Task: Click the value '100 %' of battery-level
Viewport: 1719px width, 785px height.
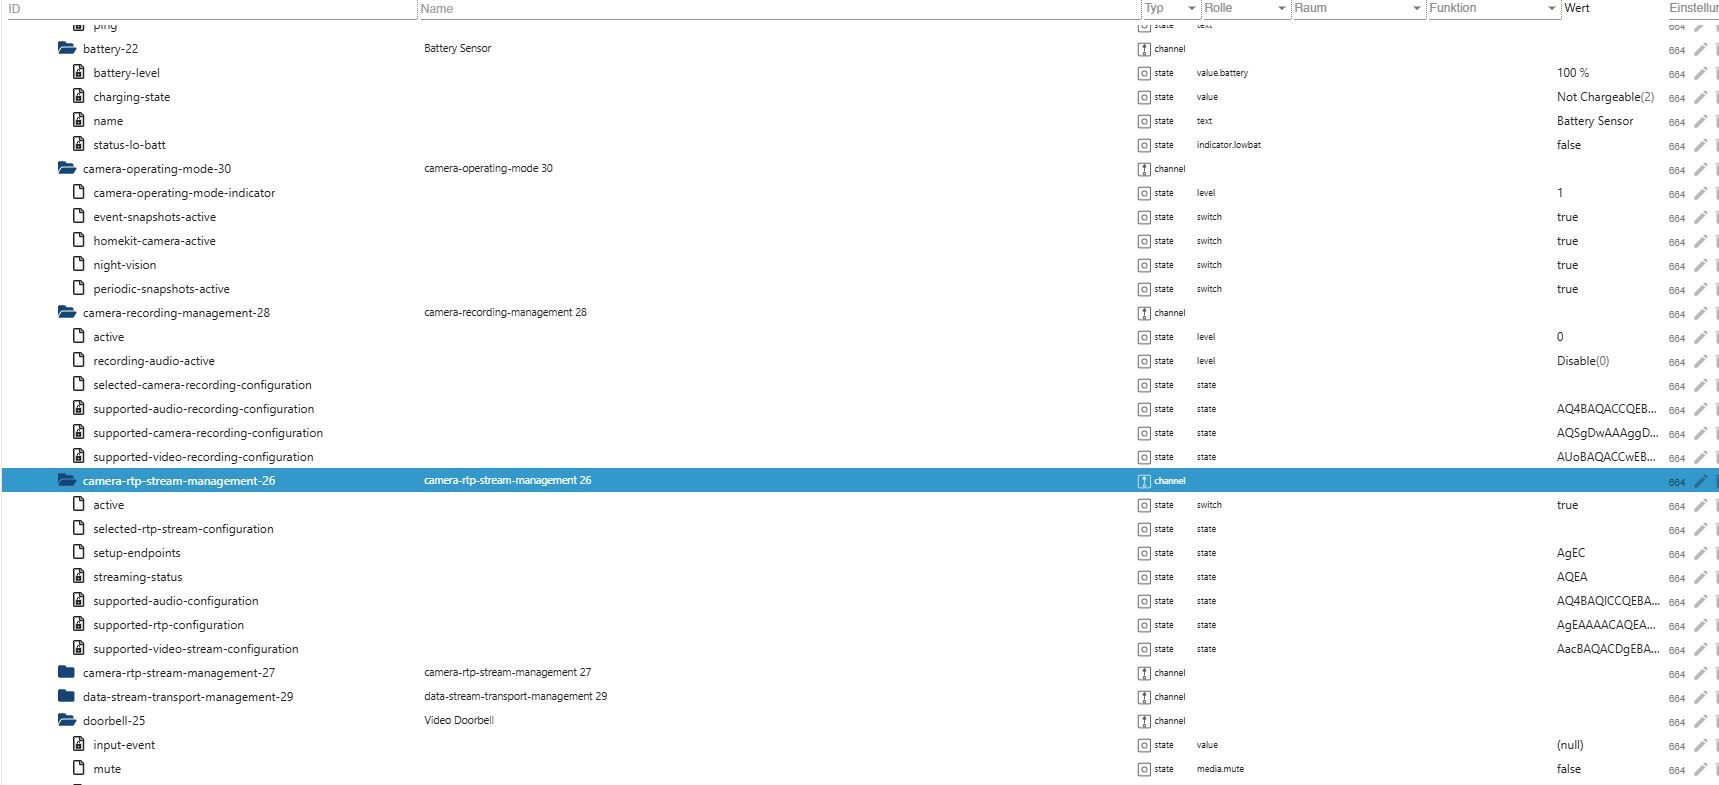Action: 1573,73
